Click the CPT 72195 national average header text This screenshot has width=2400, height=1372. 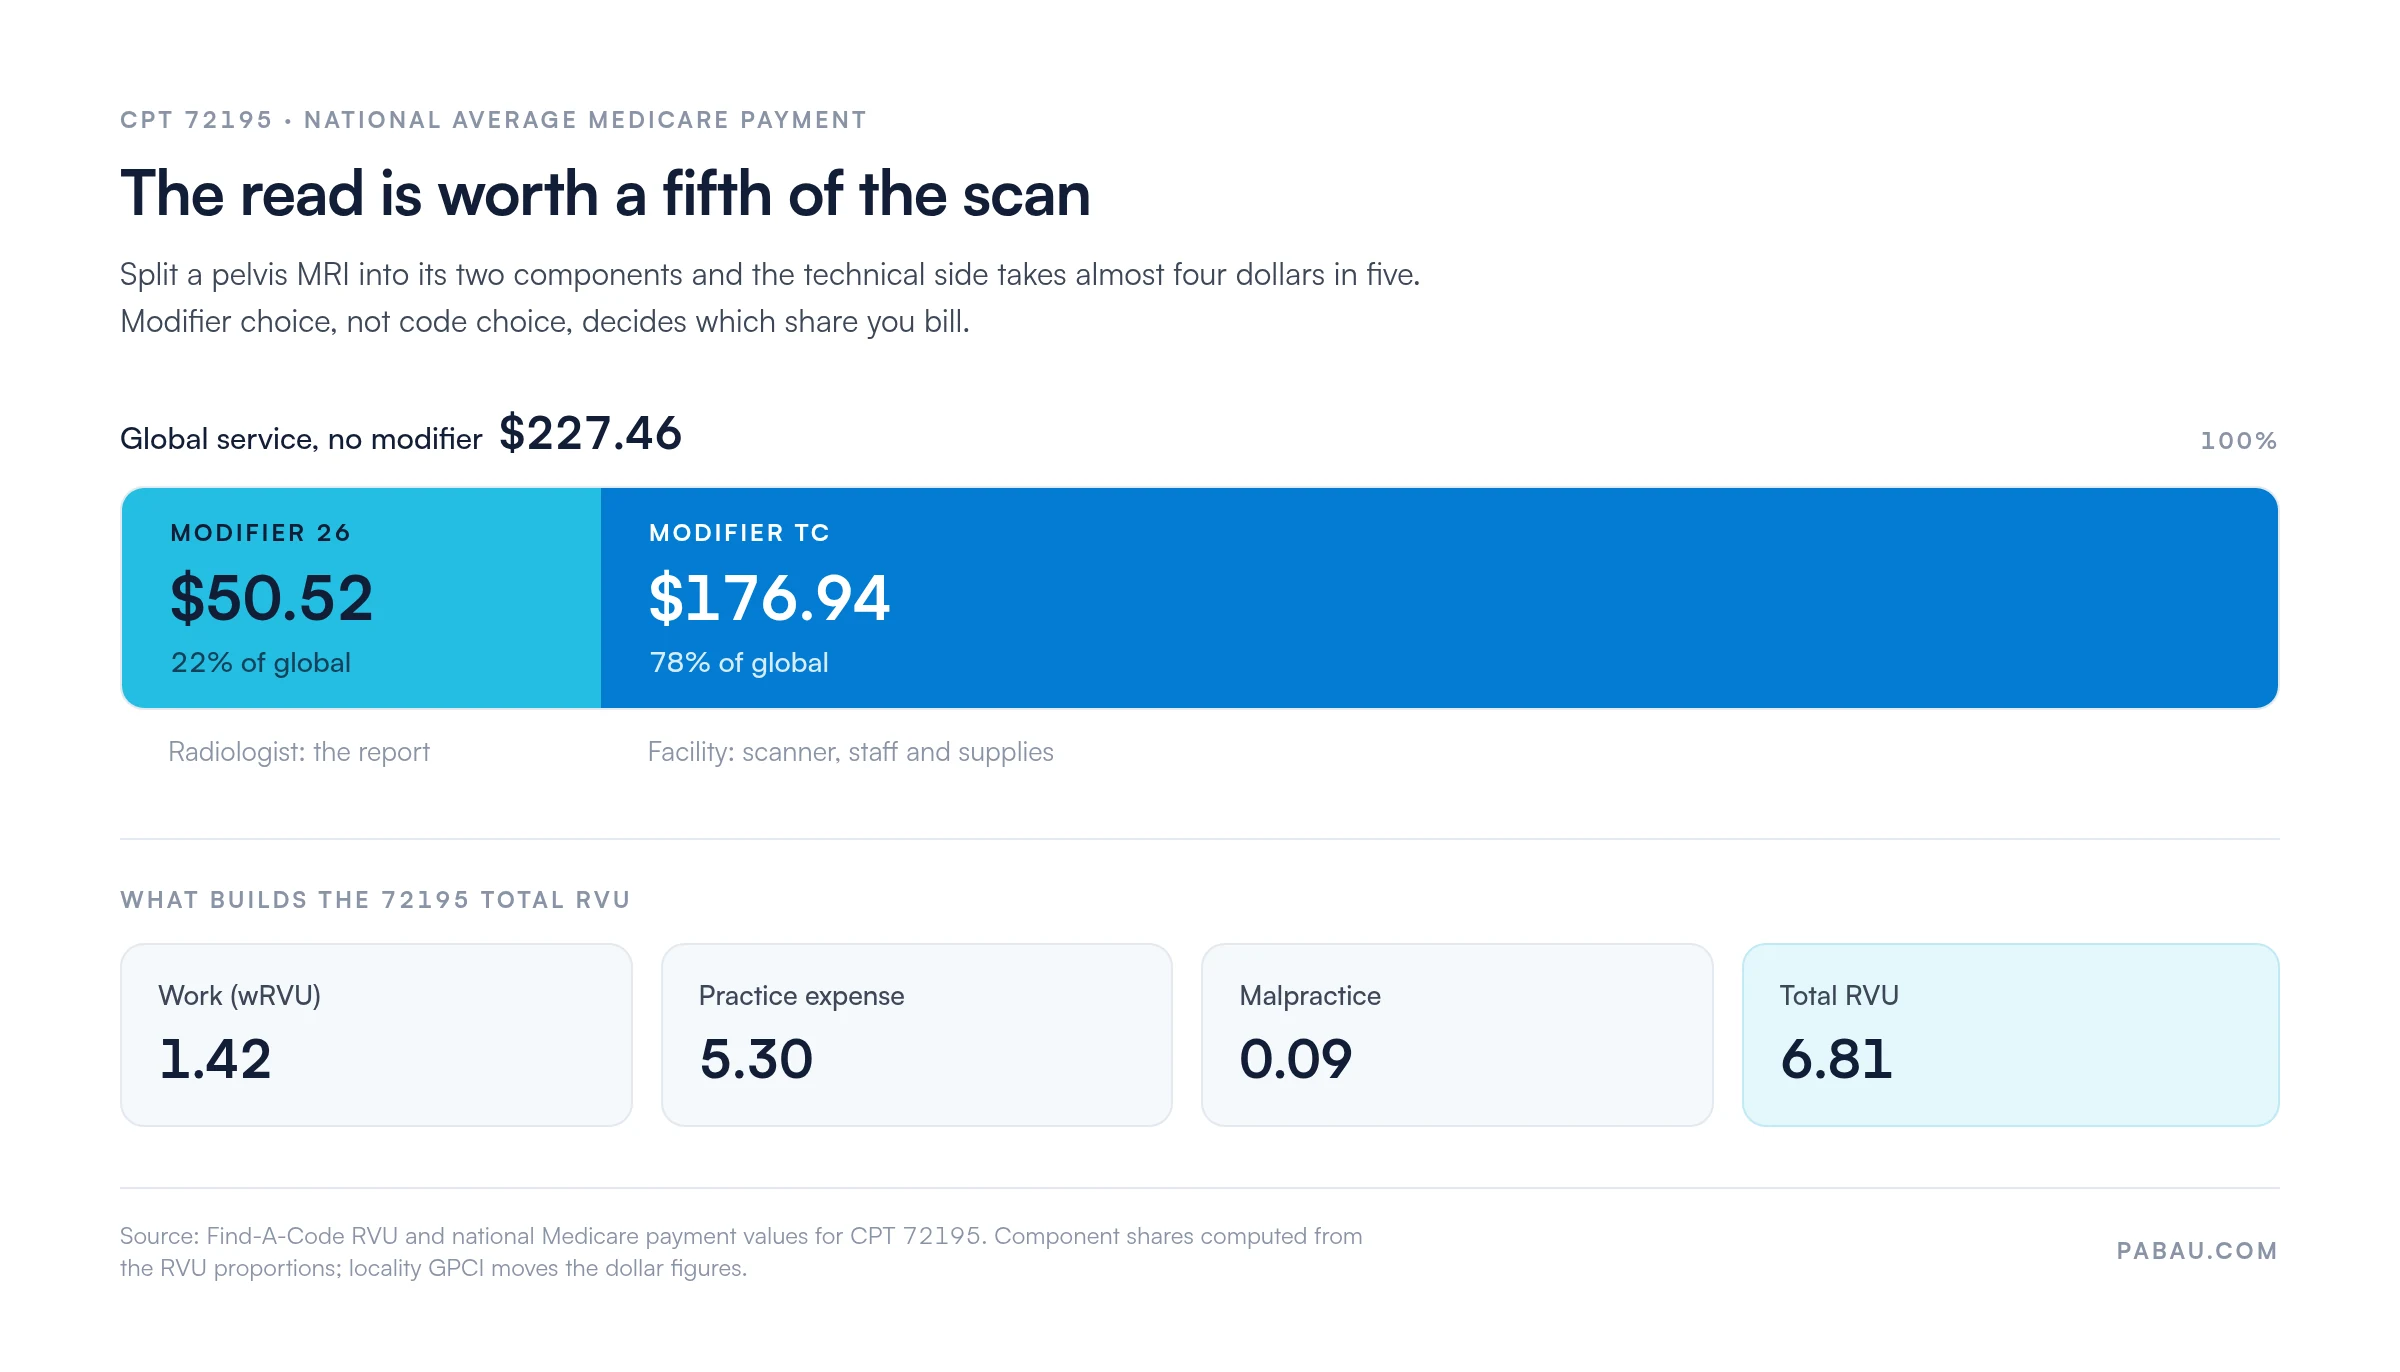(493, 120)
